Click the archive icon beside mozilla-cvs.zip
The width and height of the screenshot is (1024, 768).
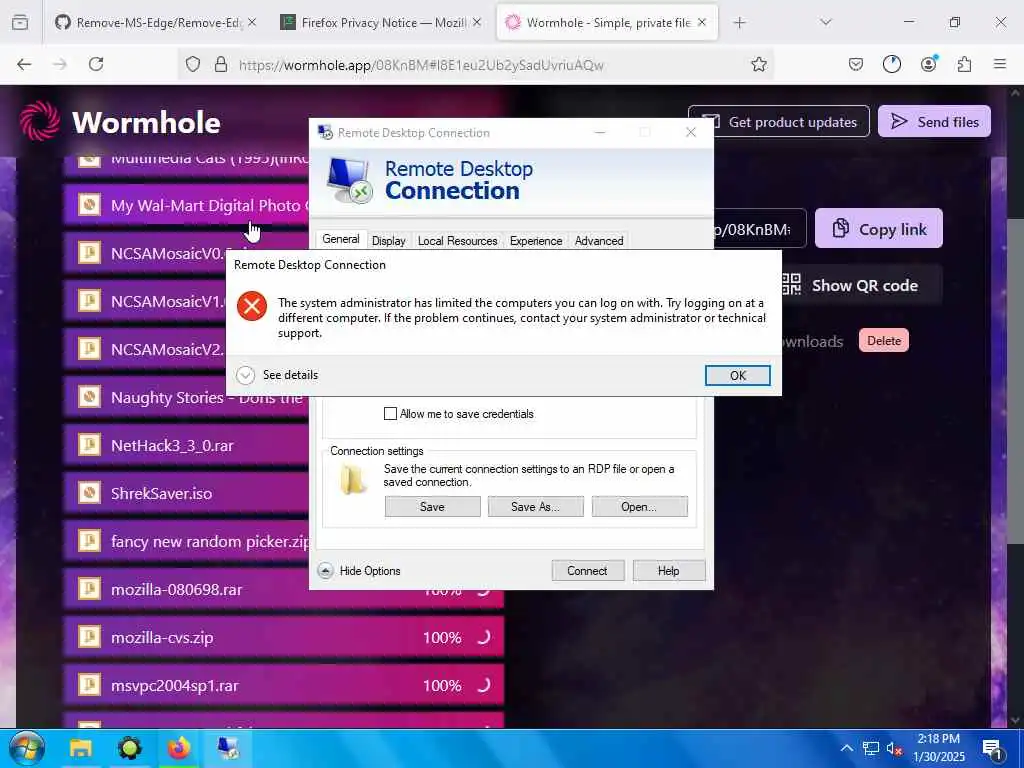[x=89, y=637]
